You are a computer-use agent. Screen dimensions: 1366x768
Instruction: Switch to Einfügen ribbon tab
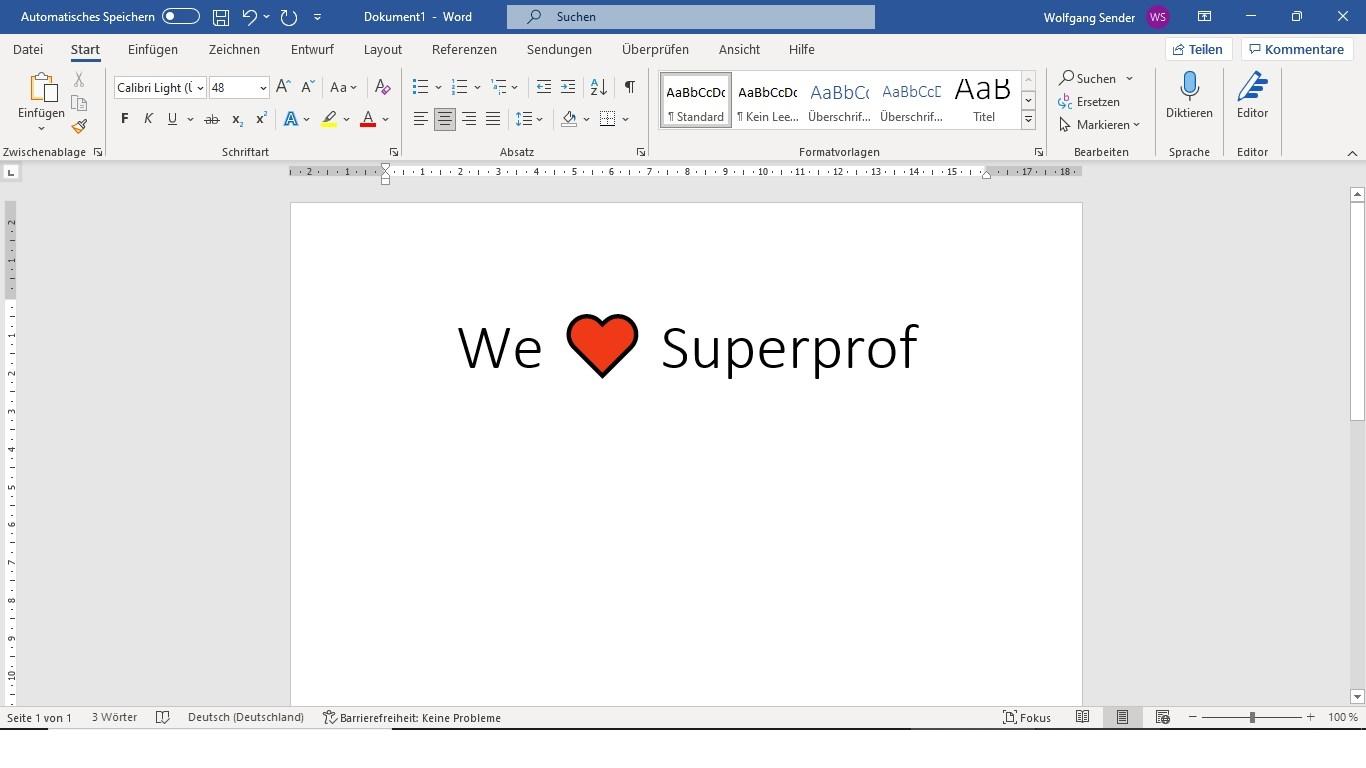(x=153, y=49)
